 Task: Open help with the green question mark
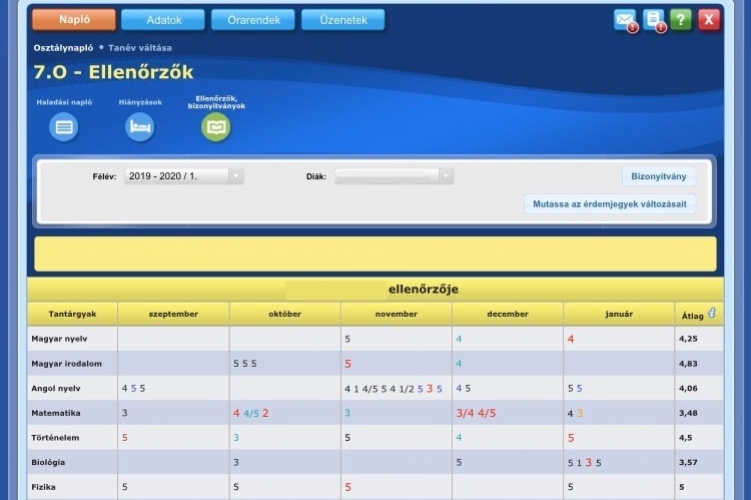pyautogui.click(x=681, y=20)
